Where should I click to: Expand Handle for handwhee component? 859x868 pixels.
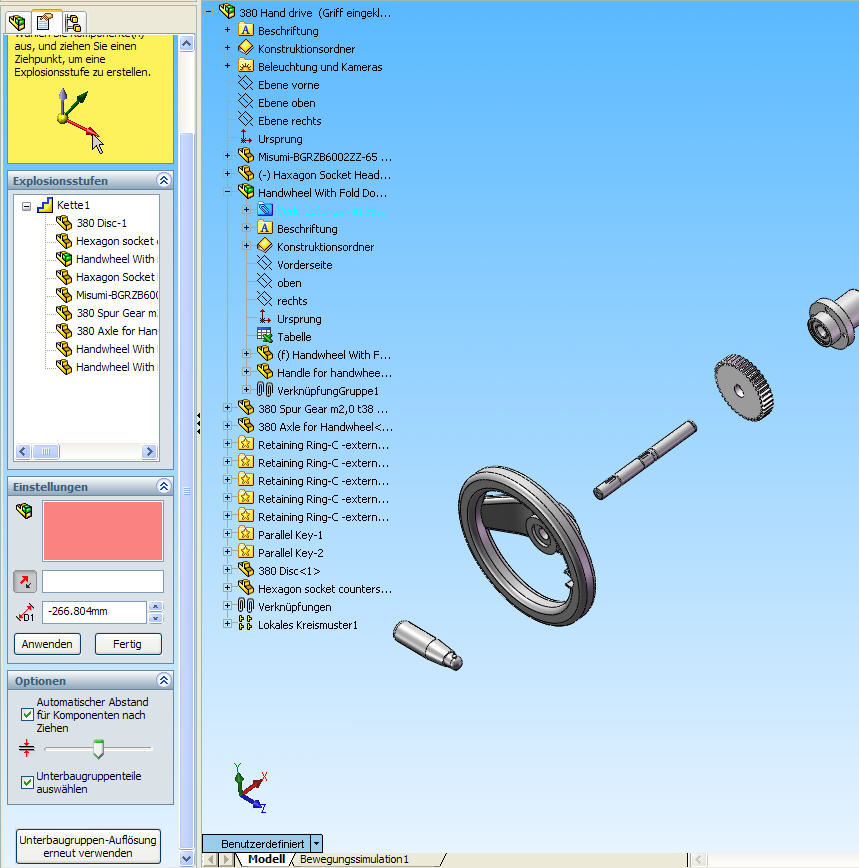(x=246, y=372)
